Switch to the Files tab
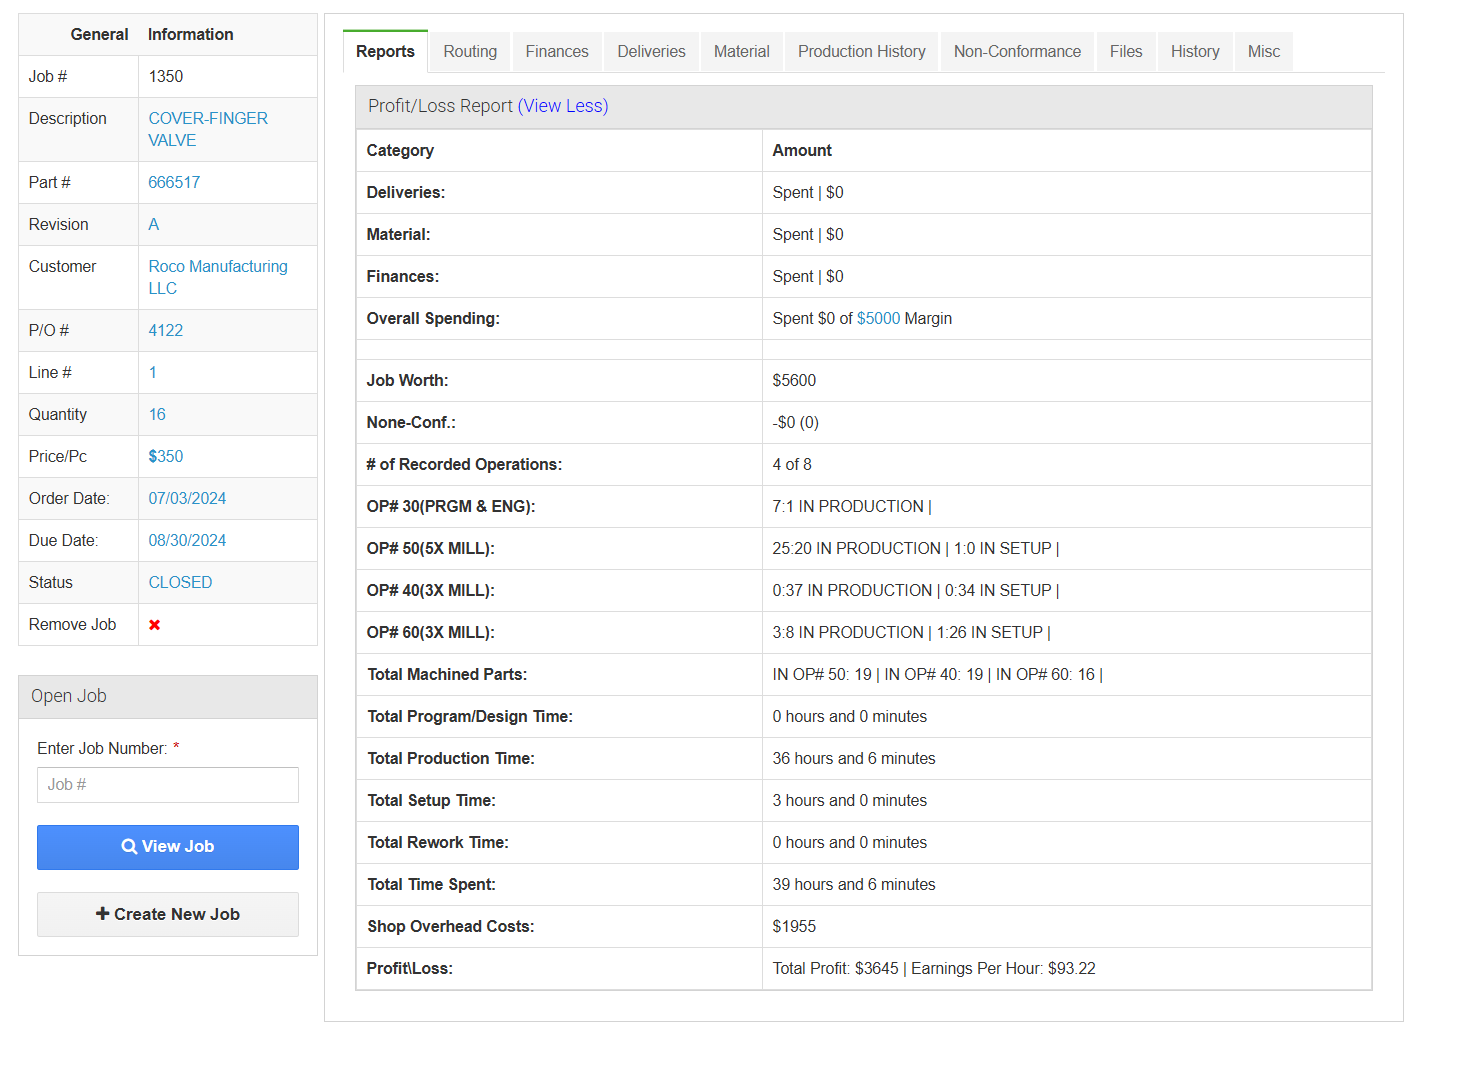This screenshot has width=1459, height=1075. [x=1126, y=51]
